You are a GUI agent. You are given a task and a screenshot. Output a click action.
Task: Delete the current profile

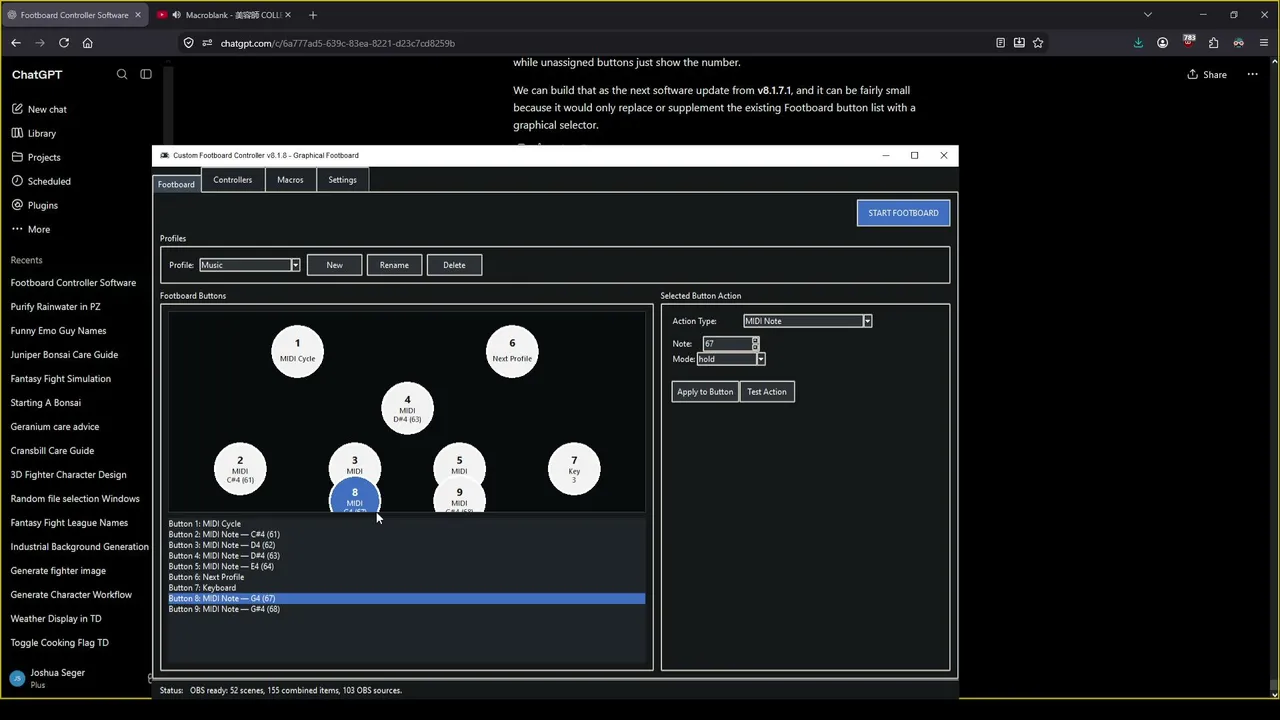(x=454, y=265)
